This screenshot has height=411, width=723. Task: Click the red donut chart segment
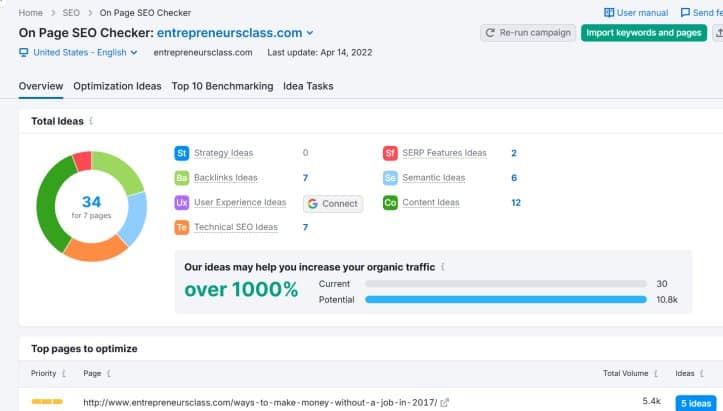[83, 161]
